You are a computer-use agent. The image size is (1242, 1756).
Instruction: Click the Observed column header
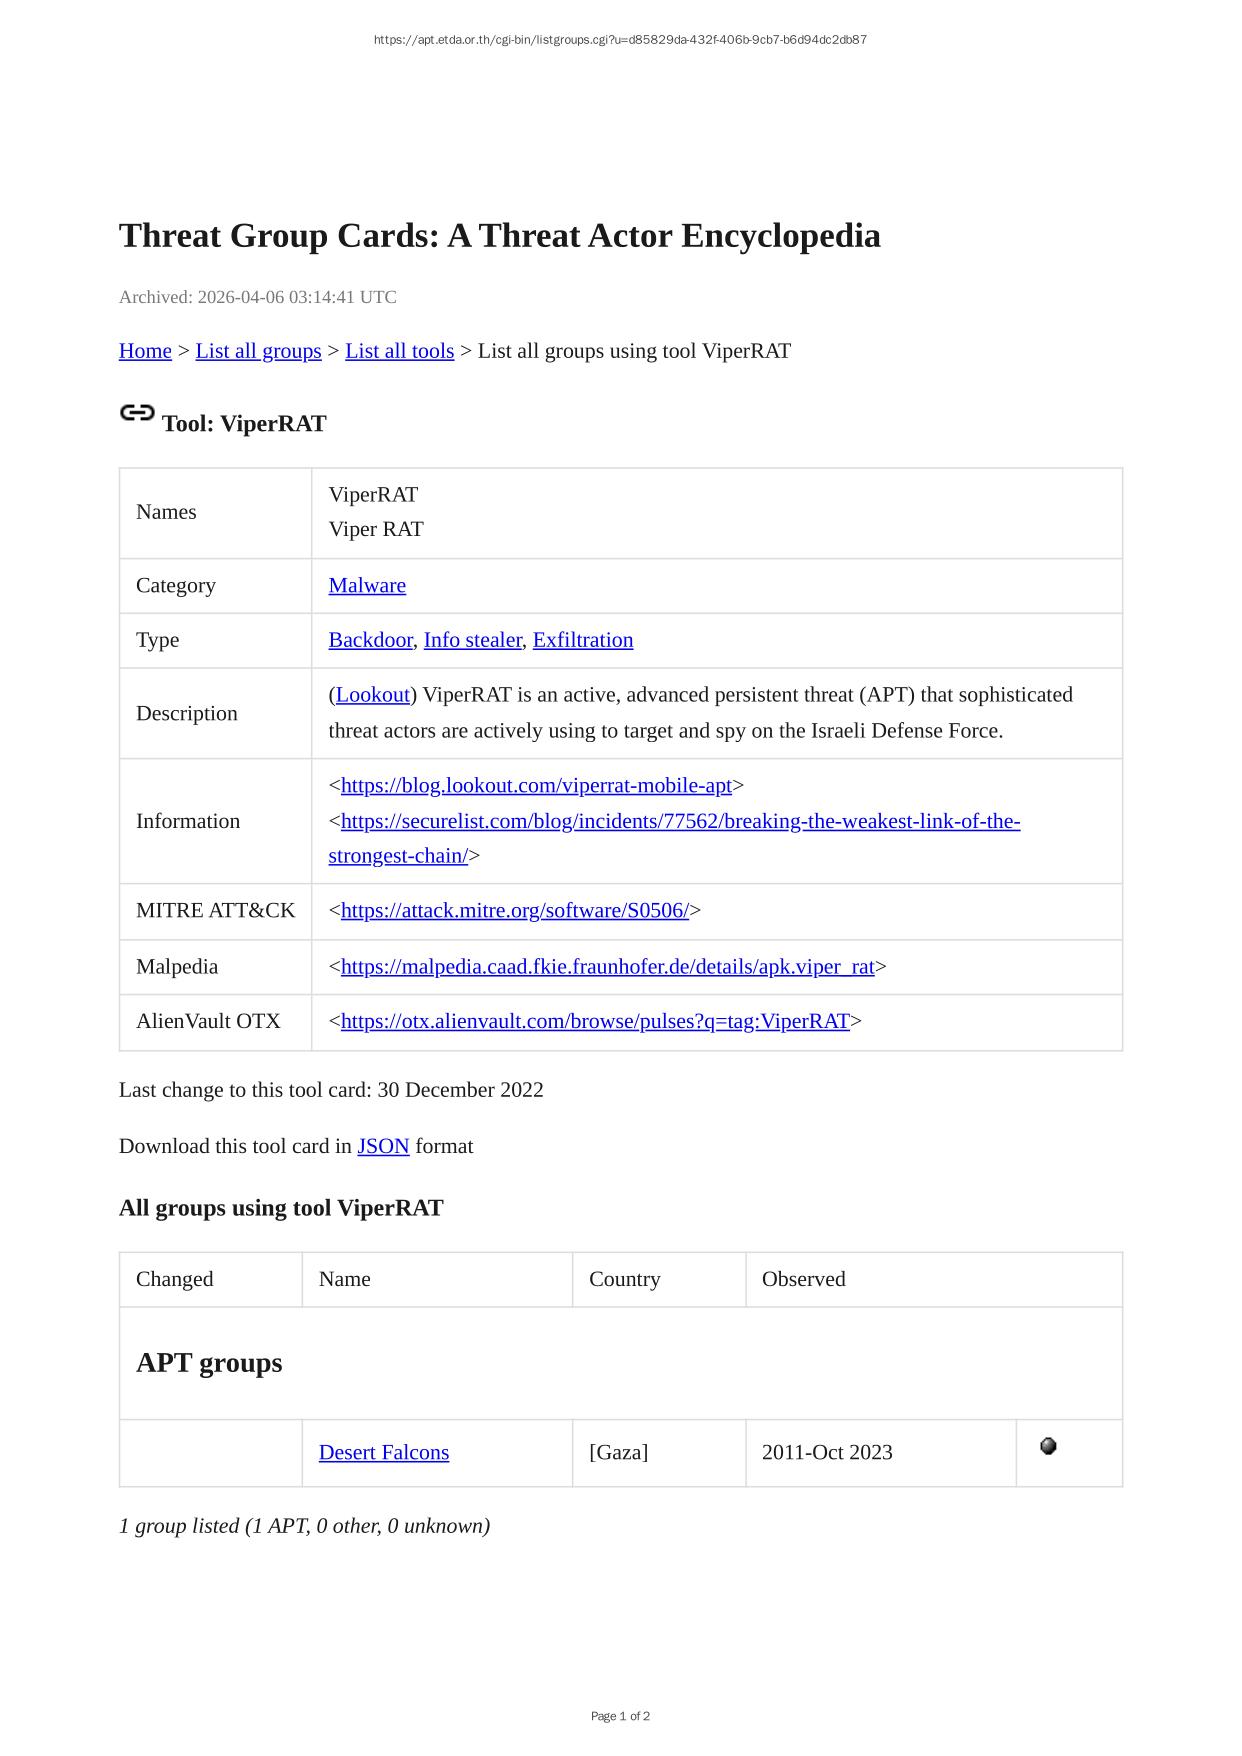pyautogui.click(x=803, y=1280)
